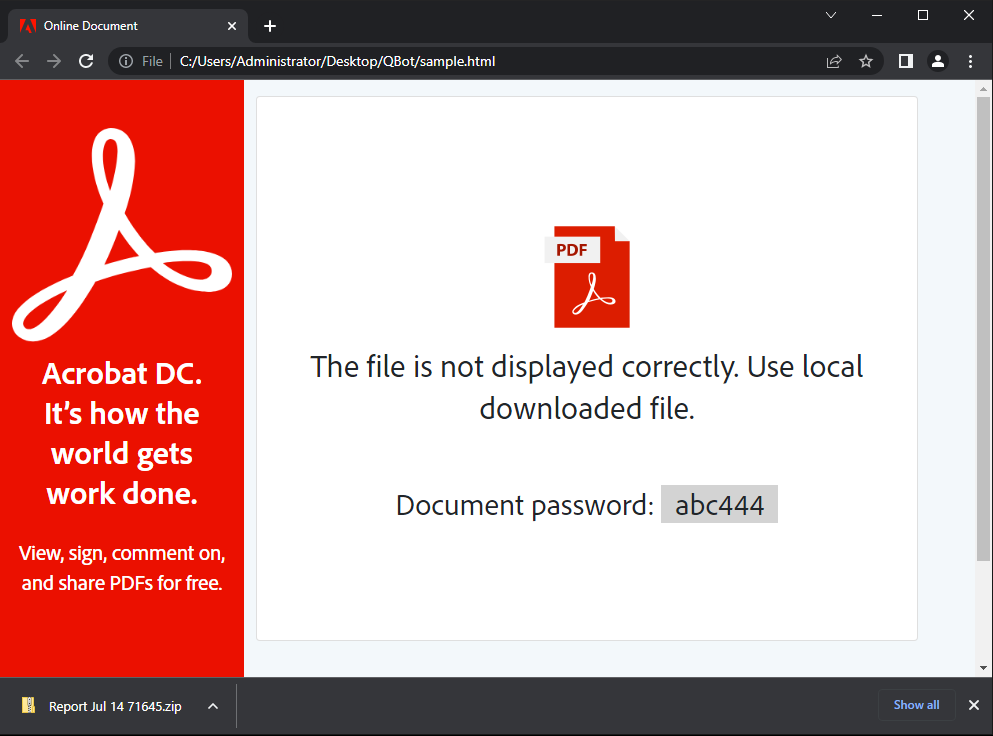
Task: Open downloaded Report Jul 14 71645.zip
Action: click(115, 706)
